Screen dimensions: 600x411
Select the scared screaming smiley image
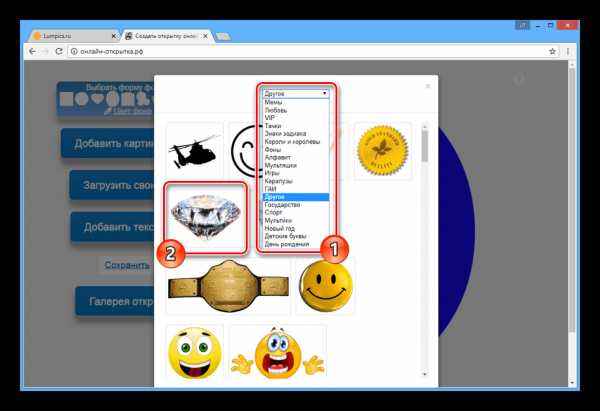pos(278,352)
